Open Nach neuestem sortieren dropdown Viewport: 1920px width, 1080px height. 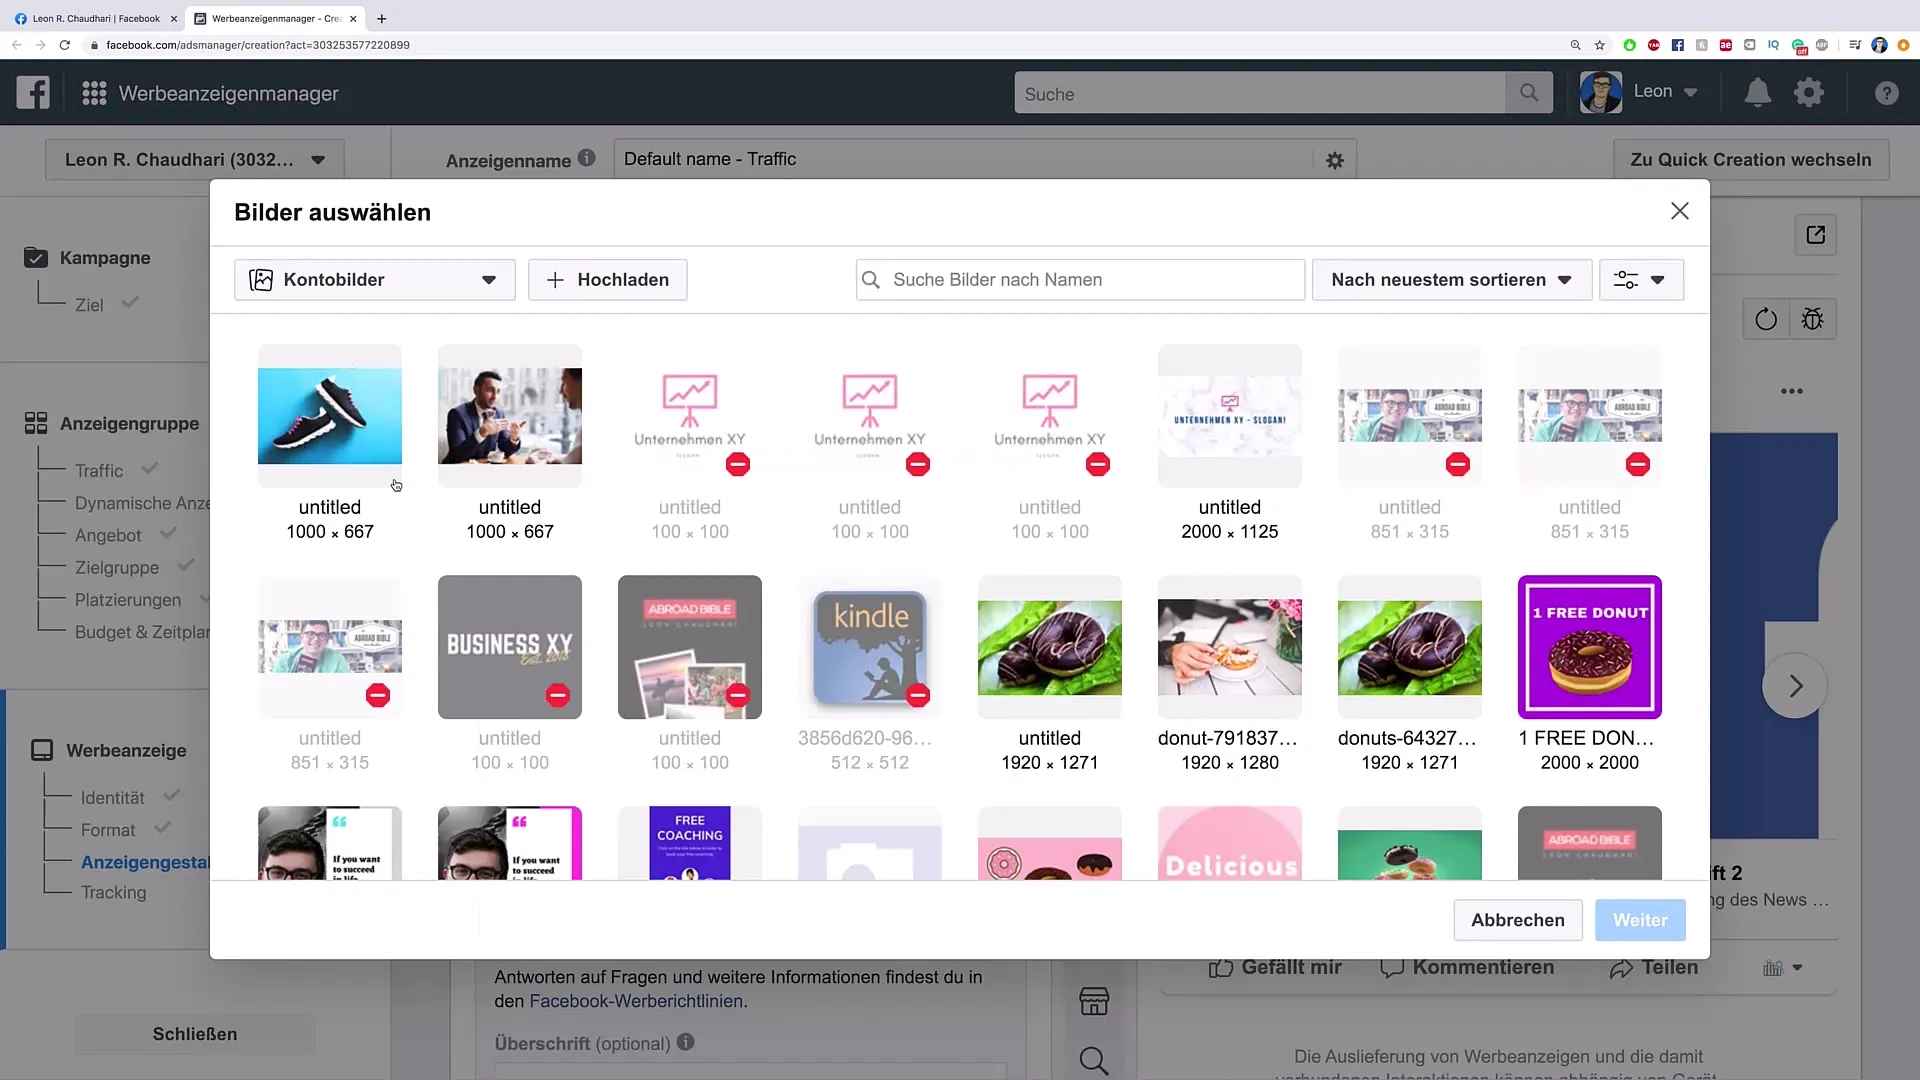point(1451,280)
